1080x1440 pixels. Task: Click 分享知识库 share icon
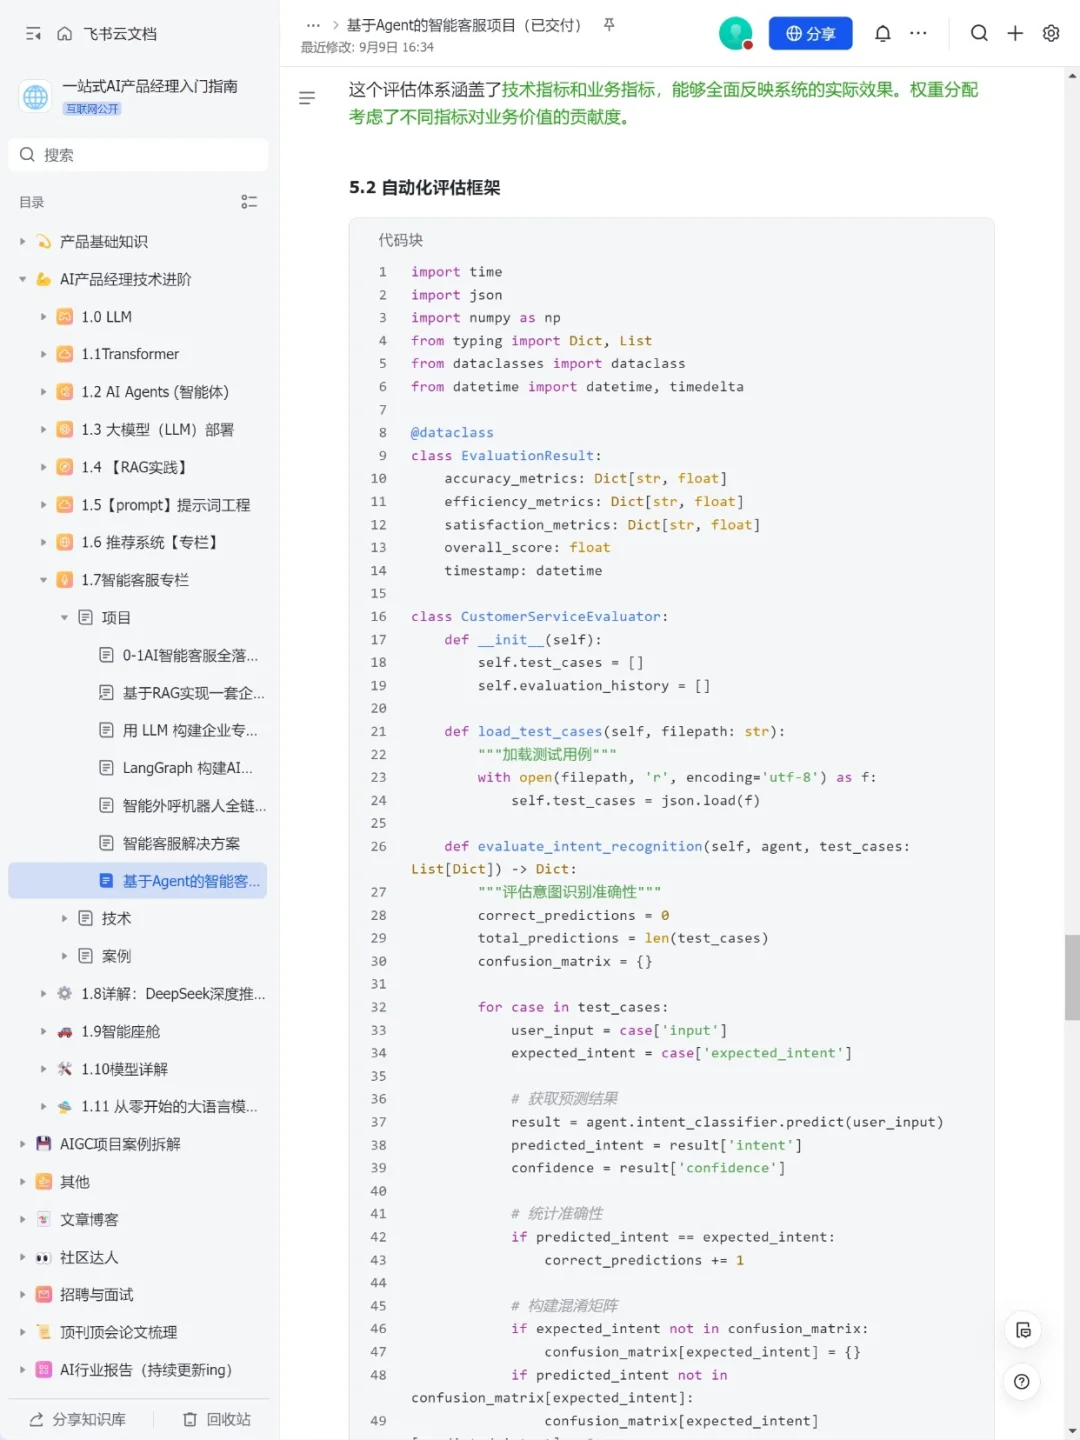click(x=36, y=1420)
